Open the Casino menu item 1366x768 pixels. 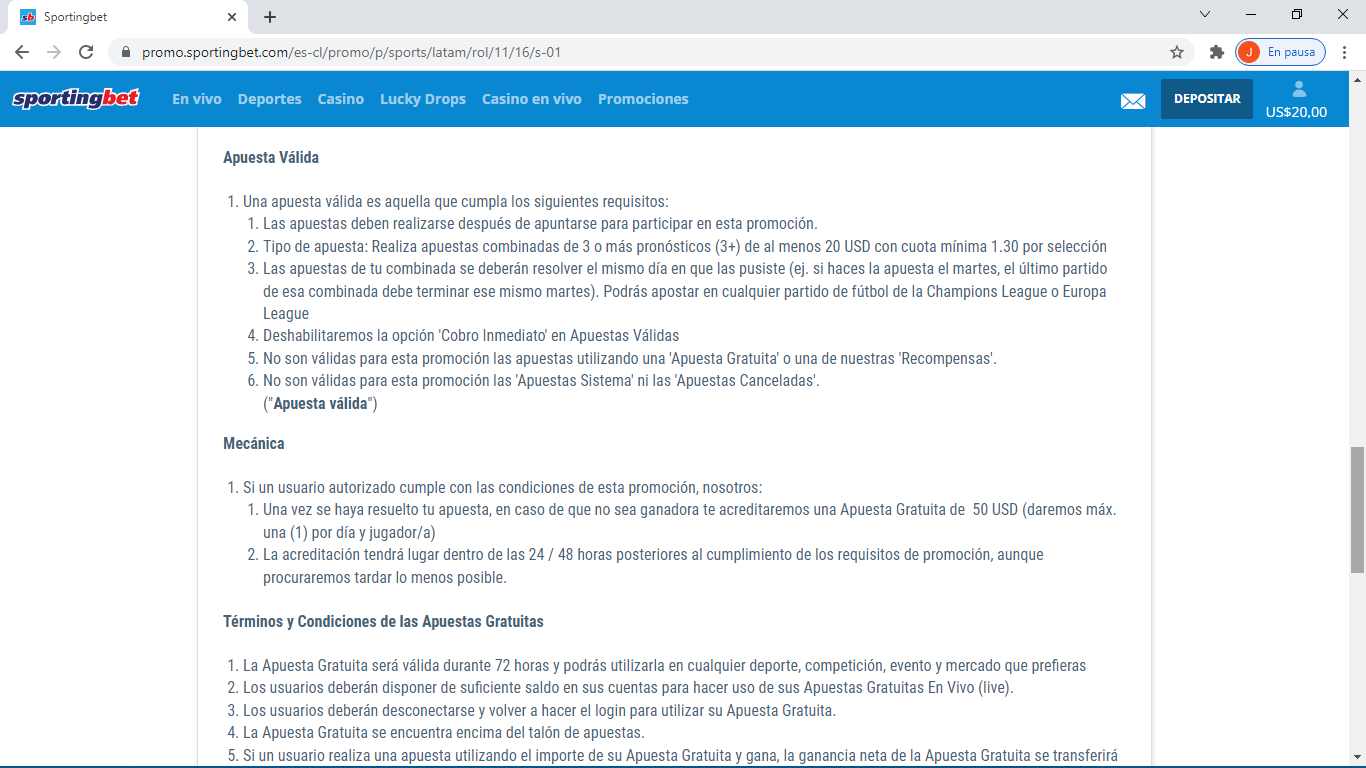coord(341,99)
